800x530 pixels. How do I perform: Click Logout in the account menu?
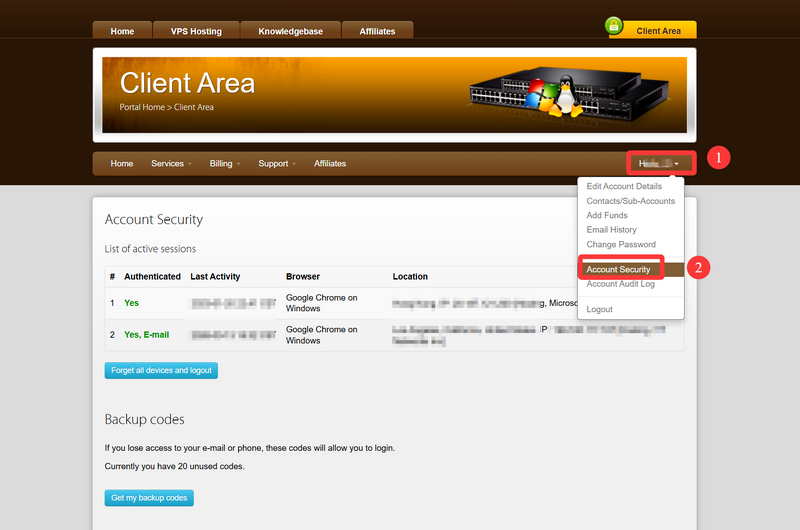point(600,309)
